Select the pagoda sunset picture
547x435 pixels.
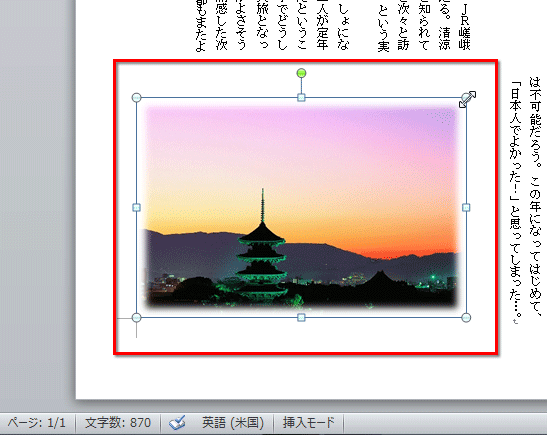coord(301,208)
